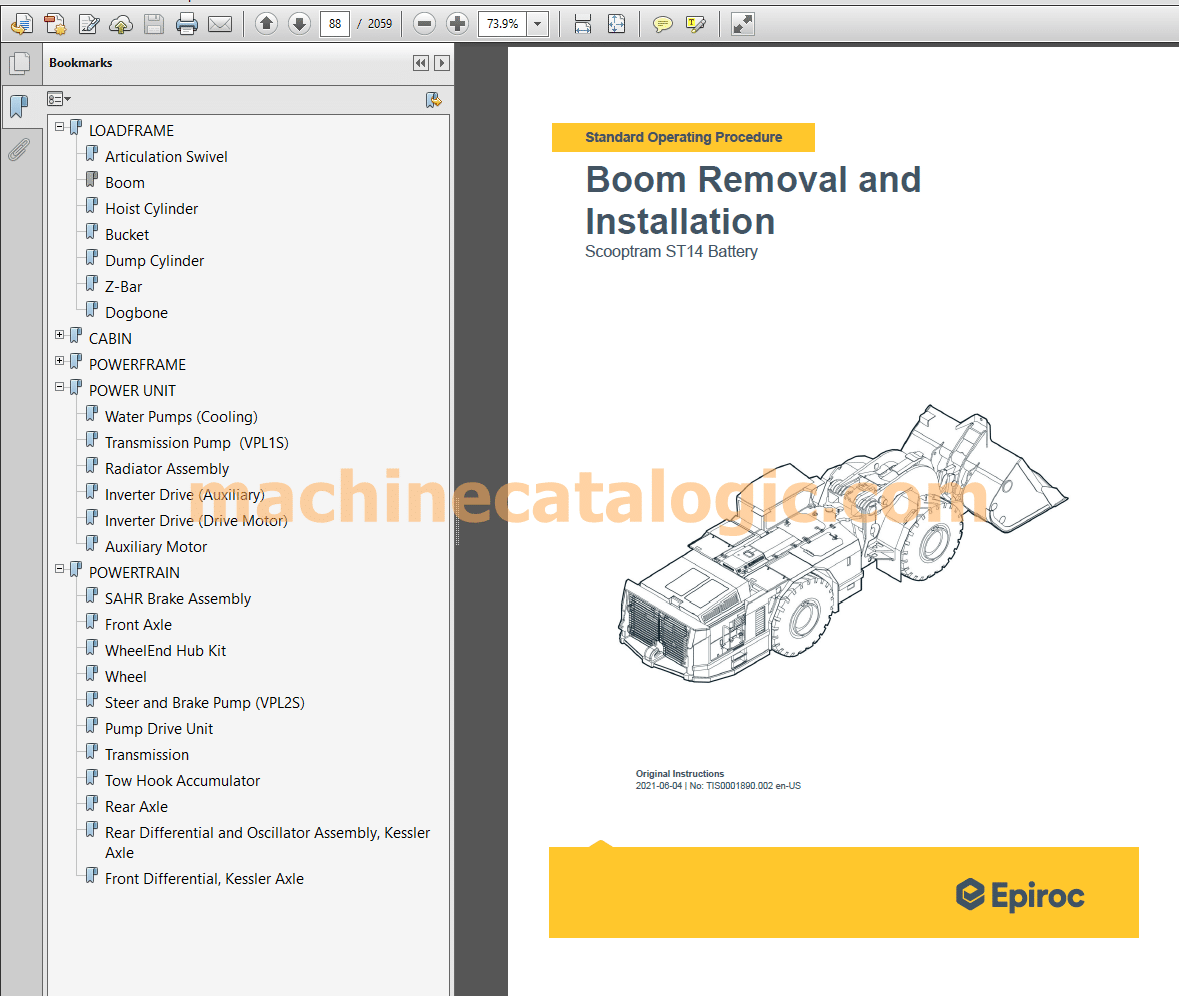The image size is (1179, 996).
Task: Select the LOADFRAME bookmark
Action: [x=131, y=131]
